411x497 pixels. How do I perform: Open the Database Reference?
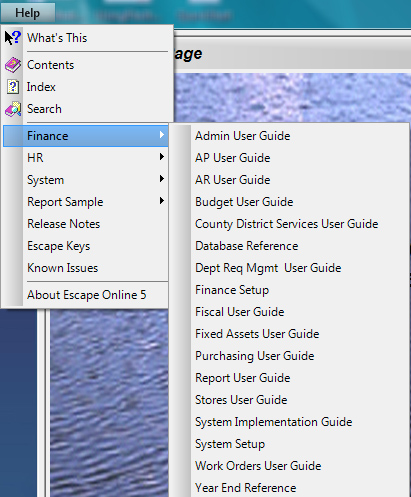[290, 246]
